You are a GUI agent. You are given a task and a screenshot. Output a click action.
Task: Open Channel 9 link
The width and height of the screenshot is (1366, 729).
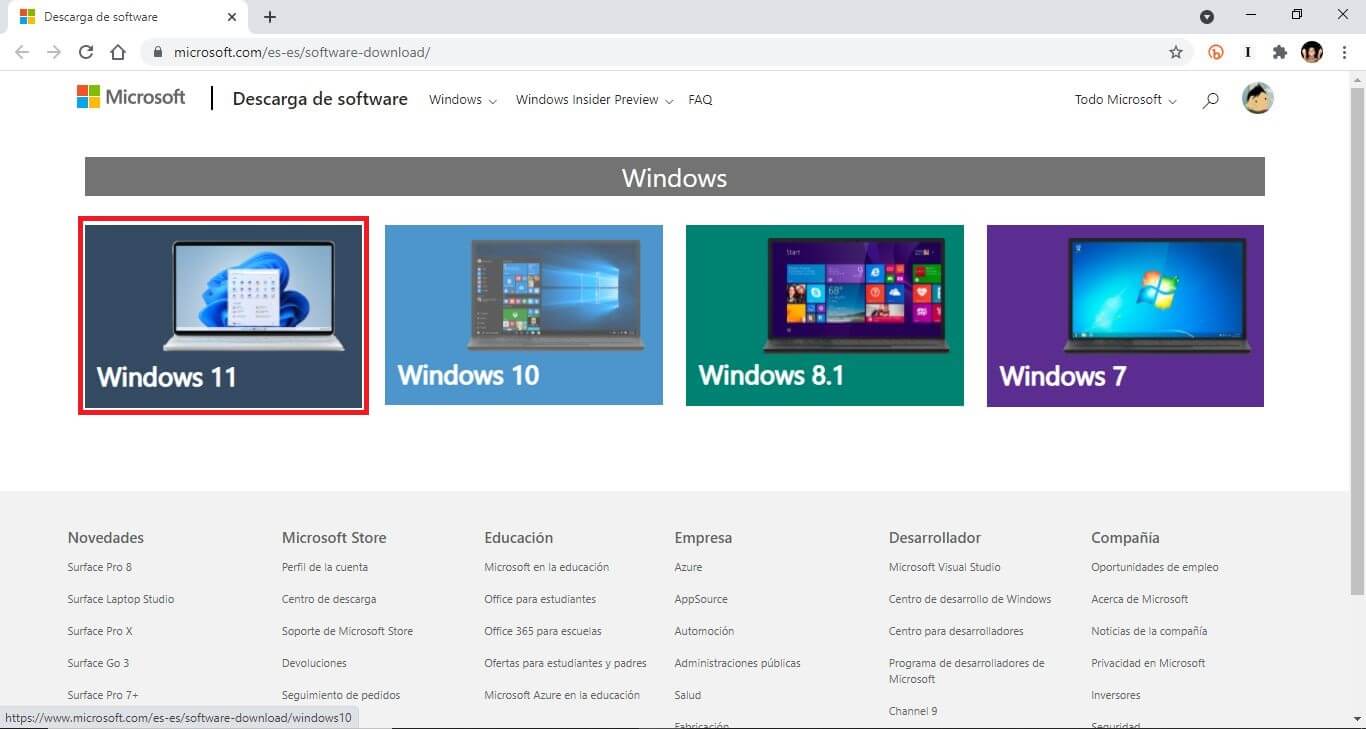coord(913,711)
